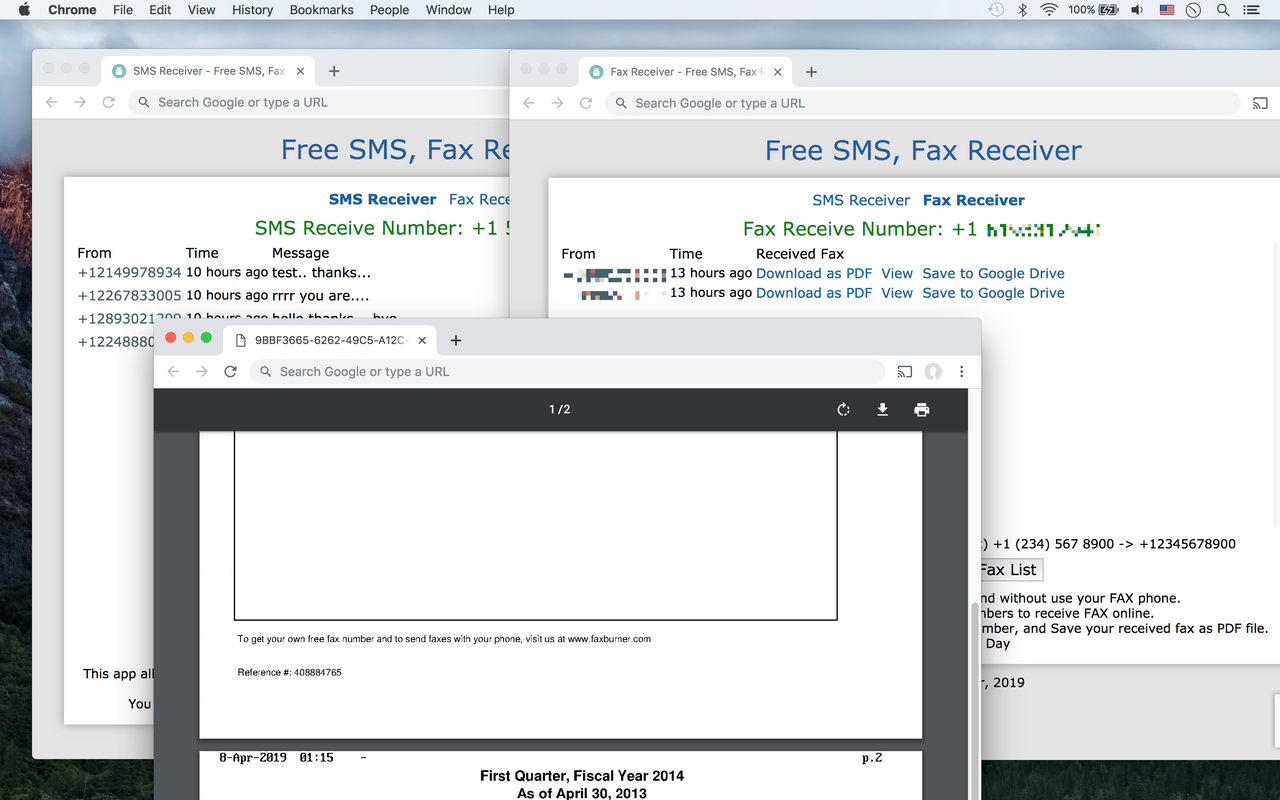Open Chrome's three-dot menu in the PDF window
This screenshot has width=1280, height=800.
point(961,371)
